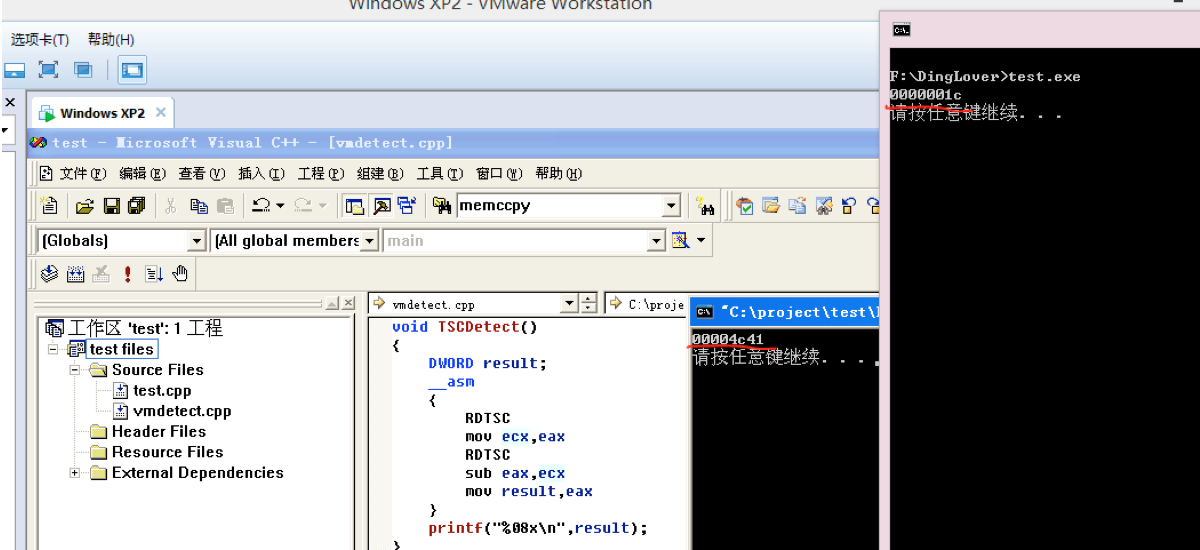Open the memccpy find combo dropdown
1200x550 pixels.
[671, 206]
